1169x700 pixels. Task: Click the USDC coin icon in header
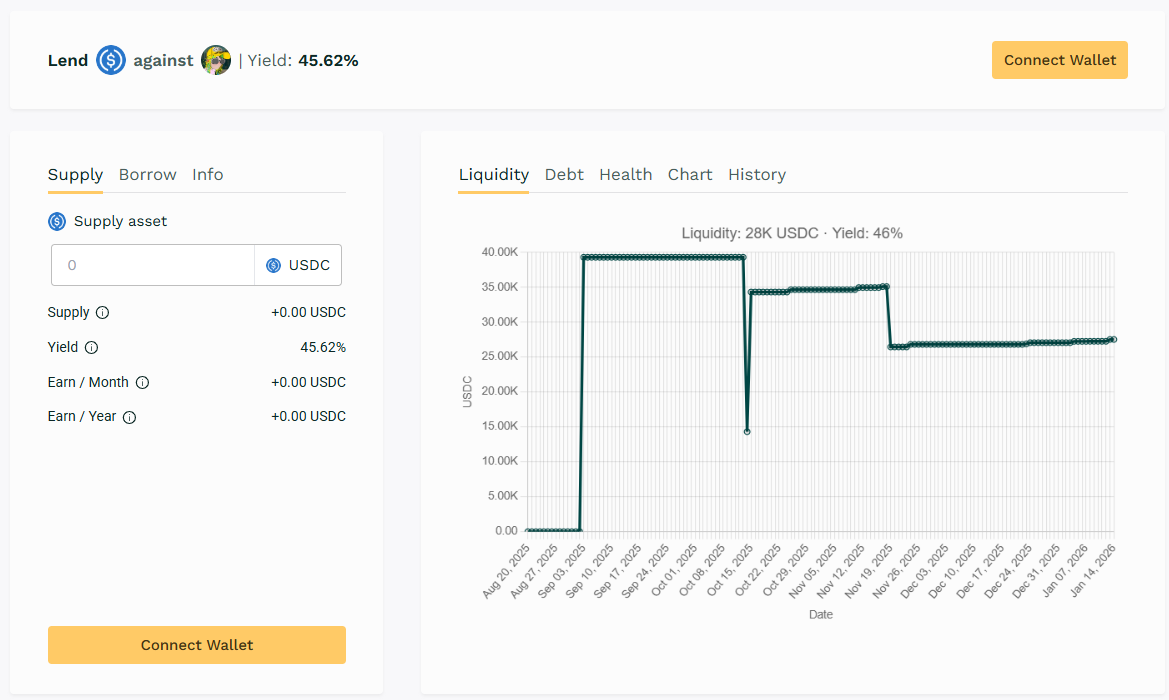point(111,60)
